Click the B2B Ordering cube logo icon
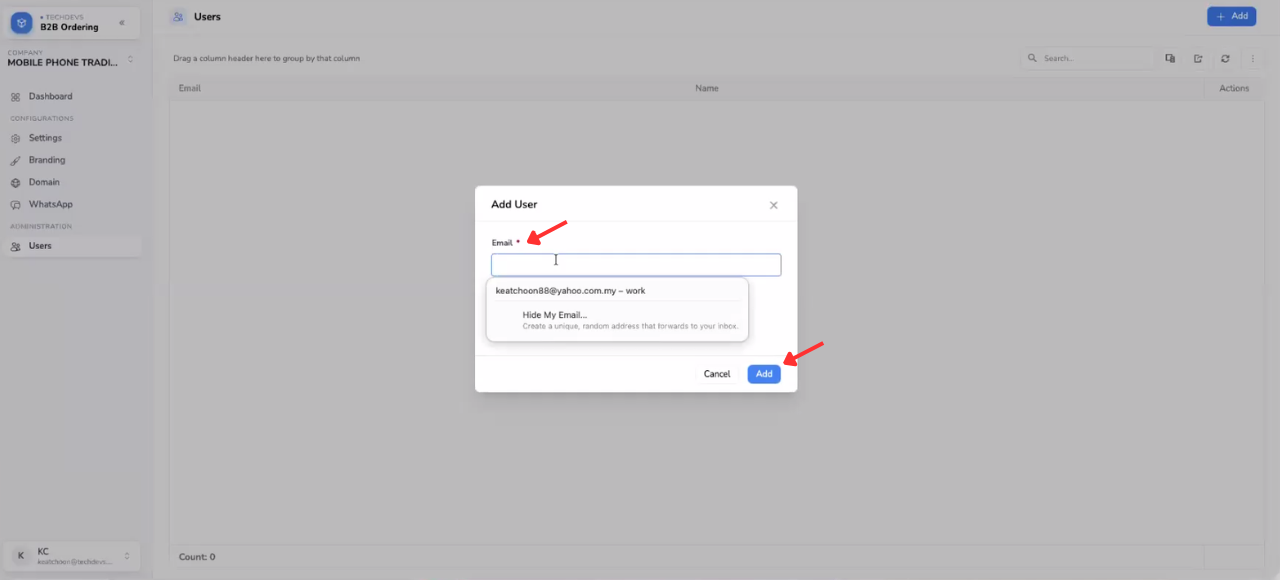This screenshot has height=582, width=1280. click(22, 22)
